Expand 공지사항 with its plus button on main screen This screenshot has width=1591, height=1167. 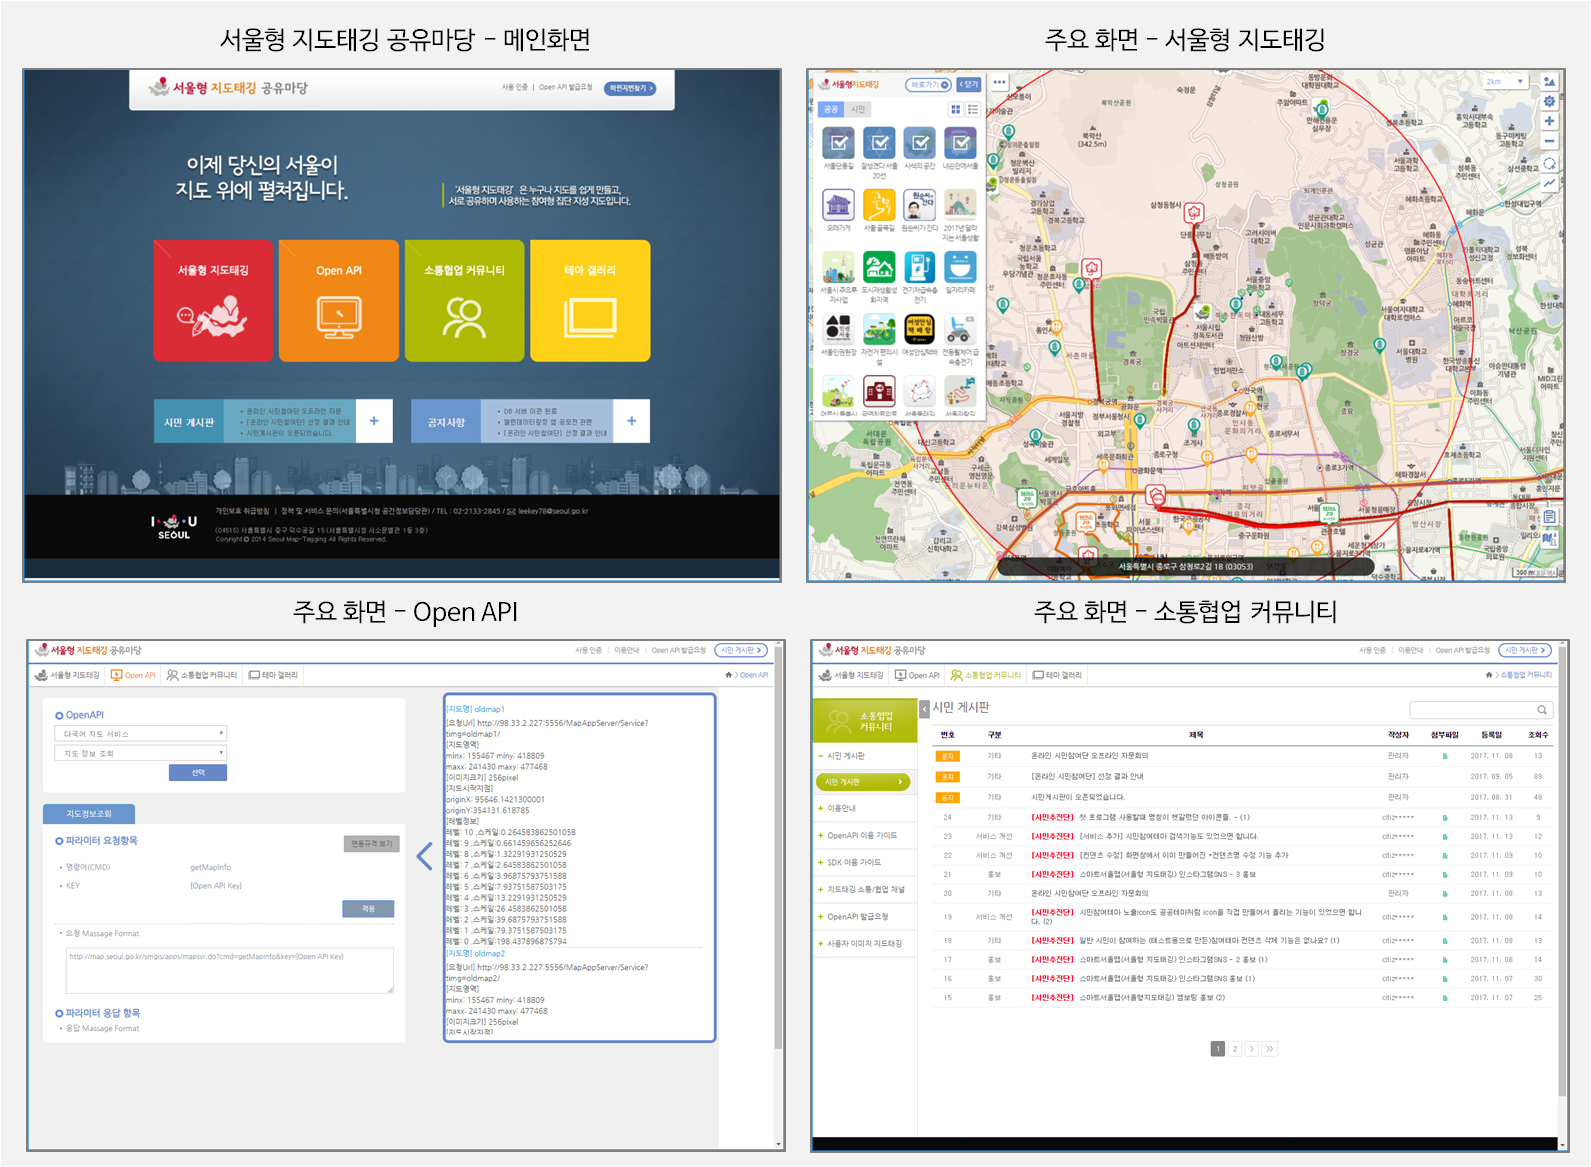click(631, 421)
